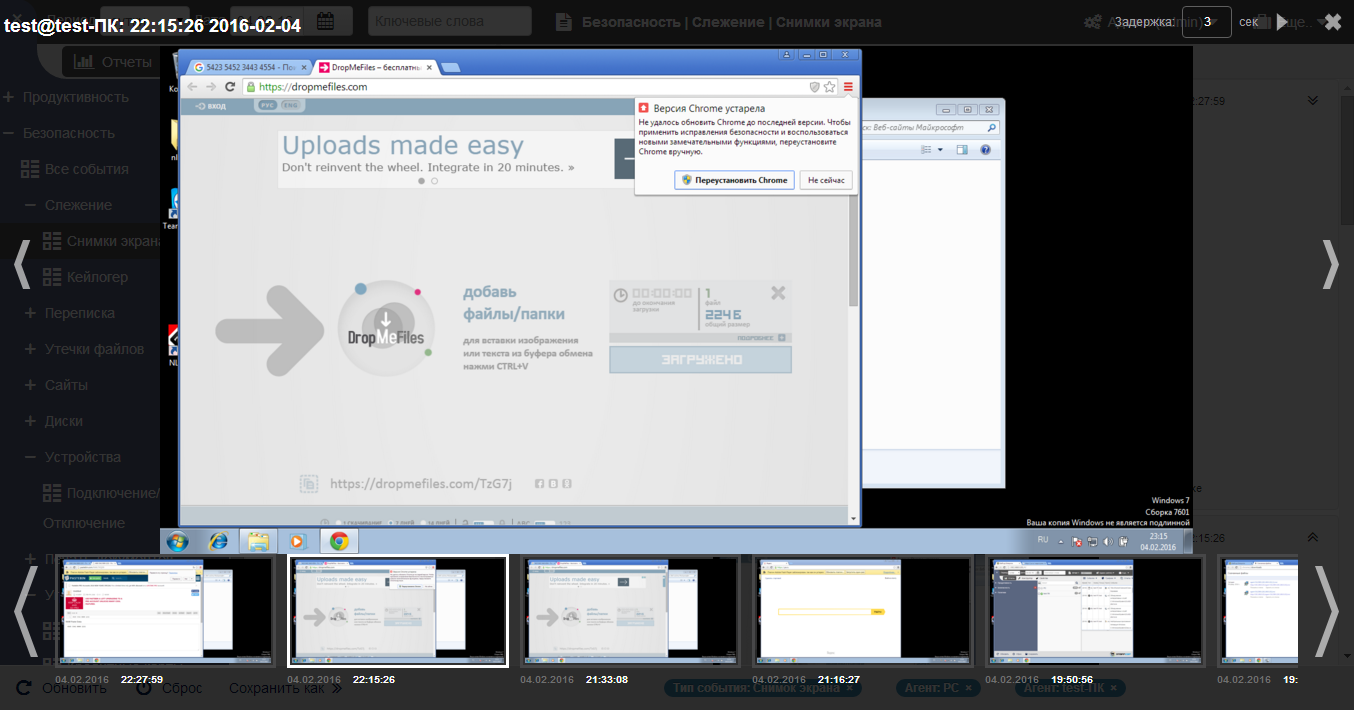Open the calendar date picker icon
1354x710 pixels.
(325, 21)
